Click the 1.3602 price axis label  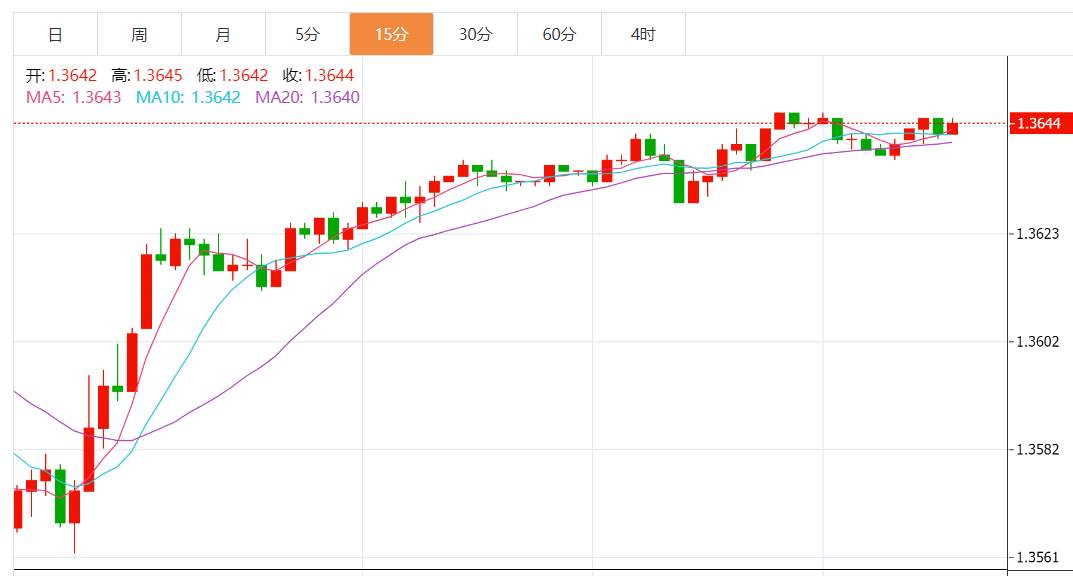coord(1037,342)
